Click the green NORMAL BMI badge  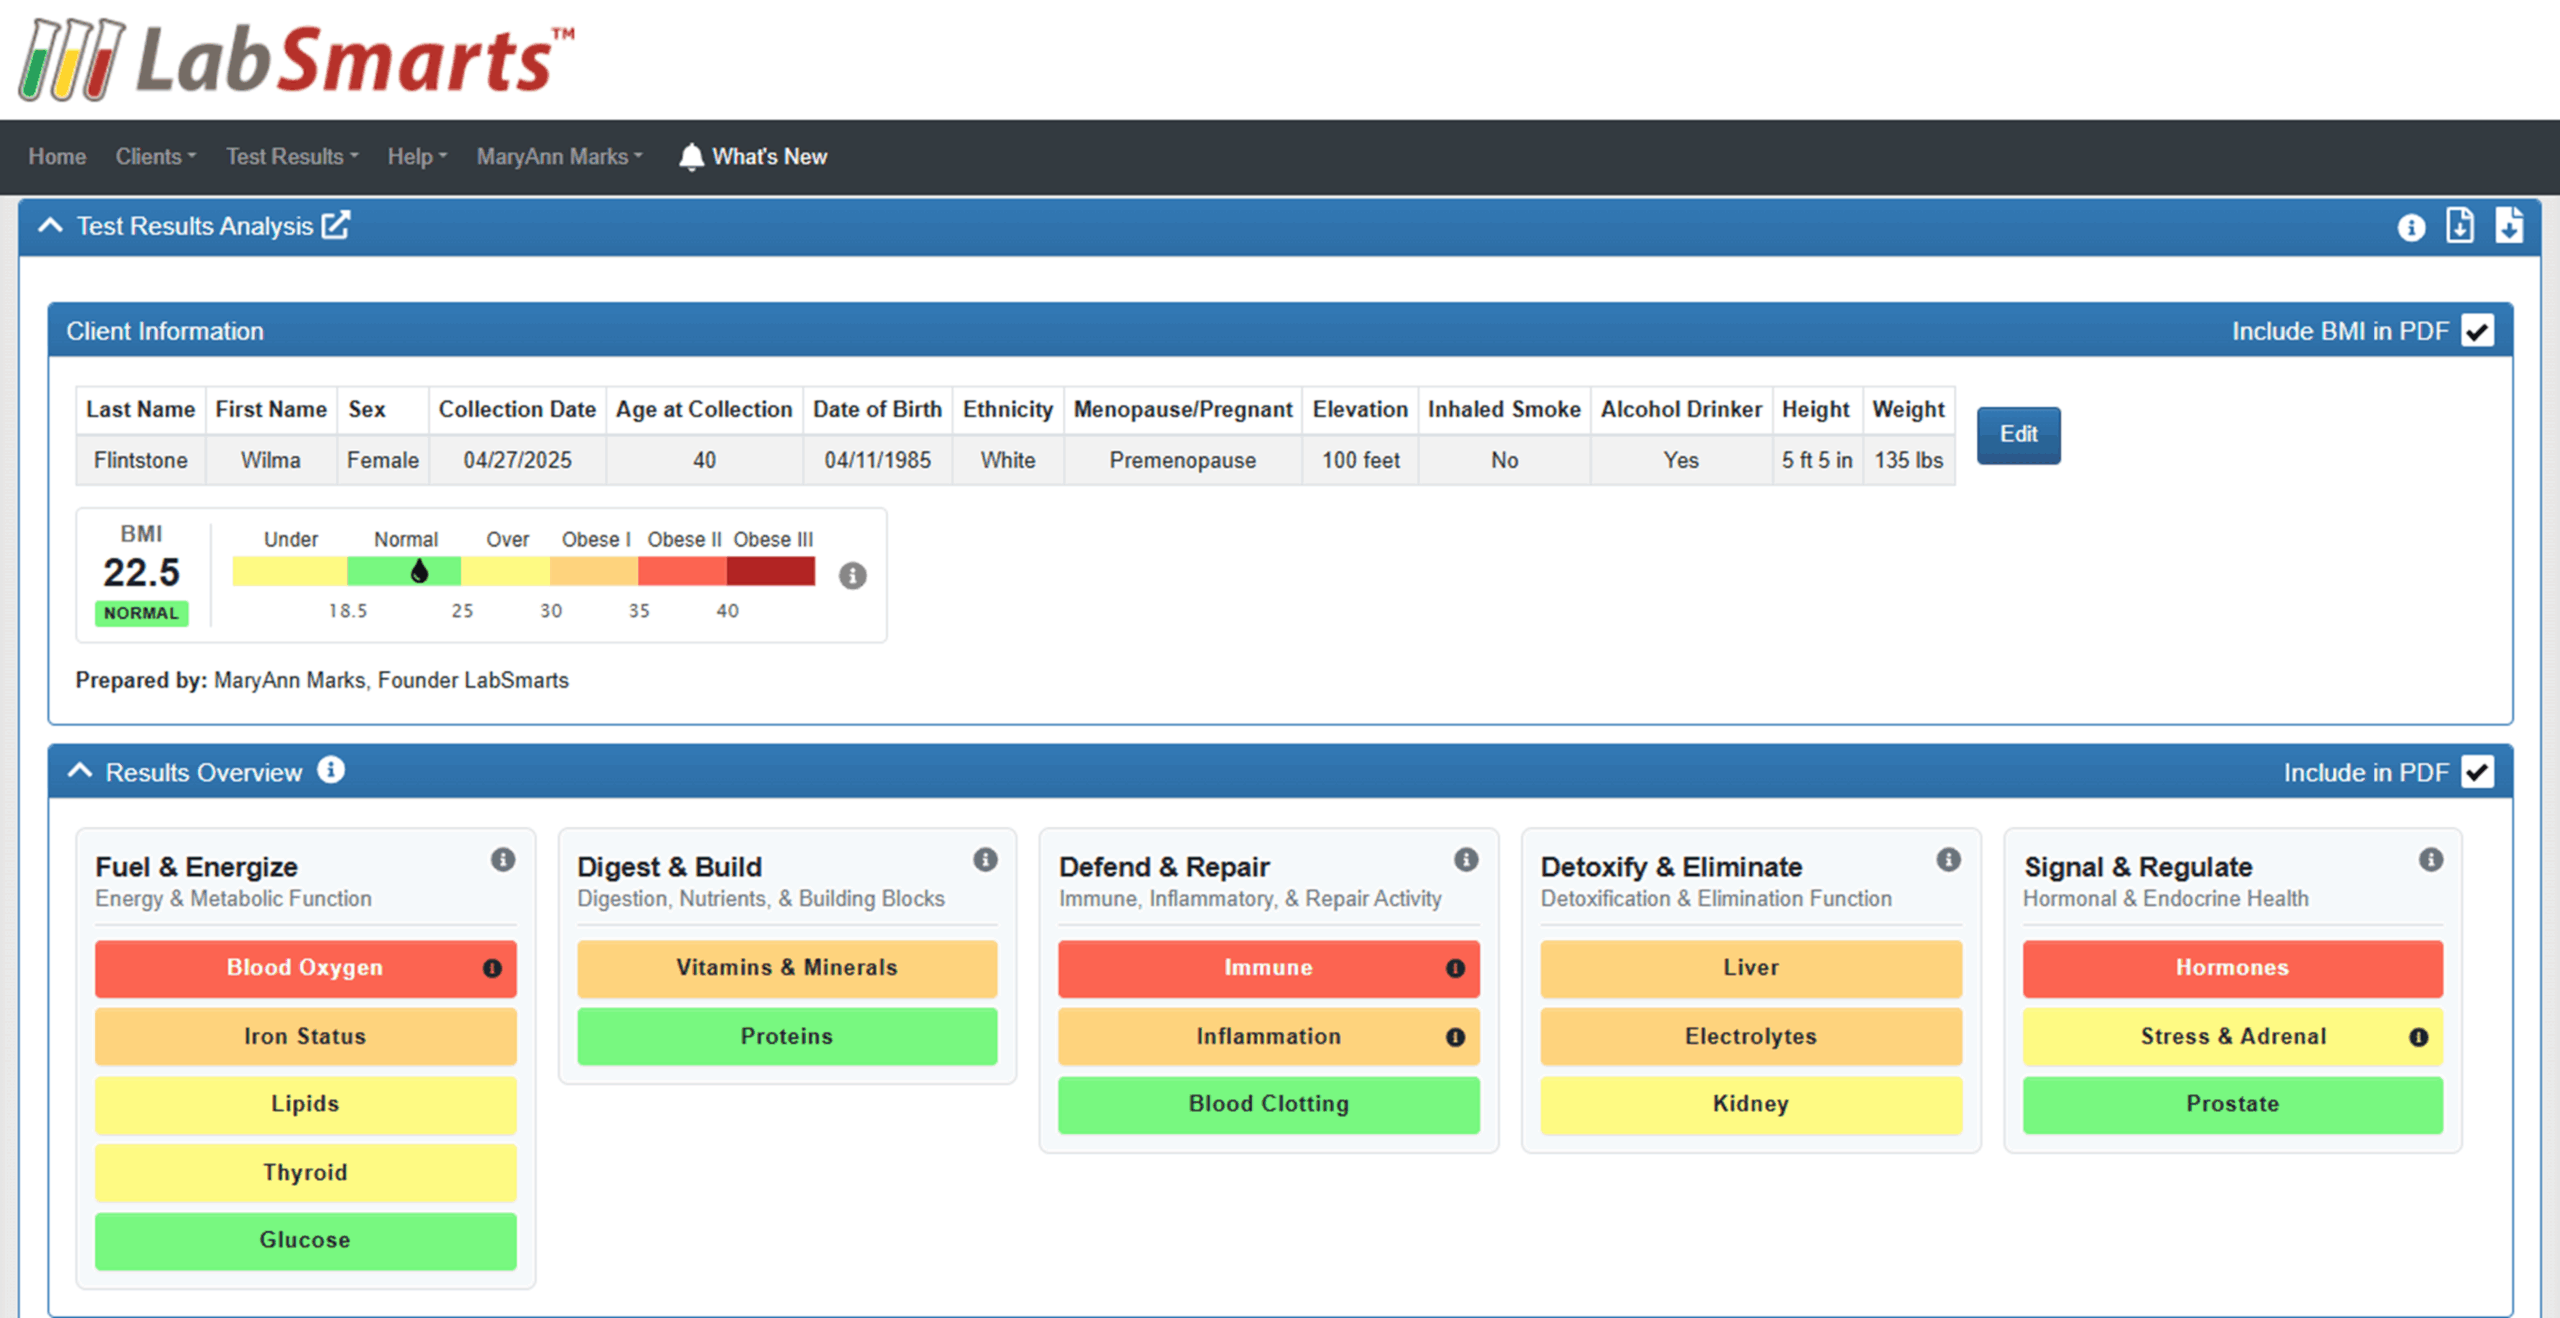[141, 613]
